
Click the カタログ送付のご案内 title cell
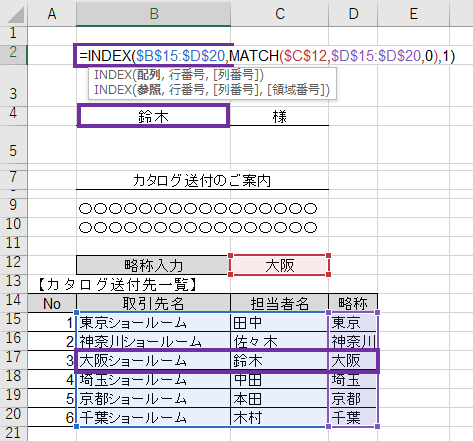(x=202, y=180)
